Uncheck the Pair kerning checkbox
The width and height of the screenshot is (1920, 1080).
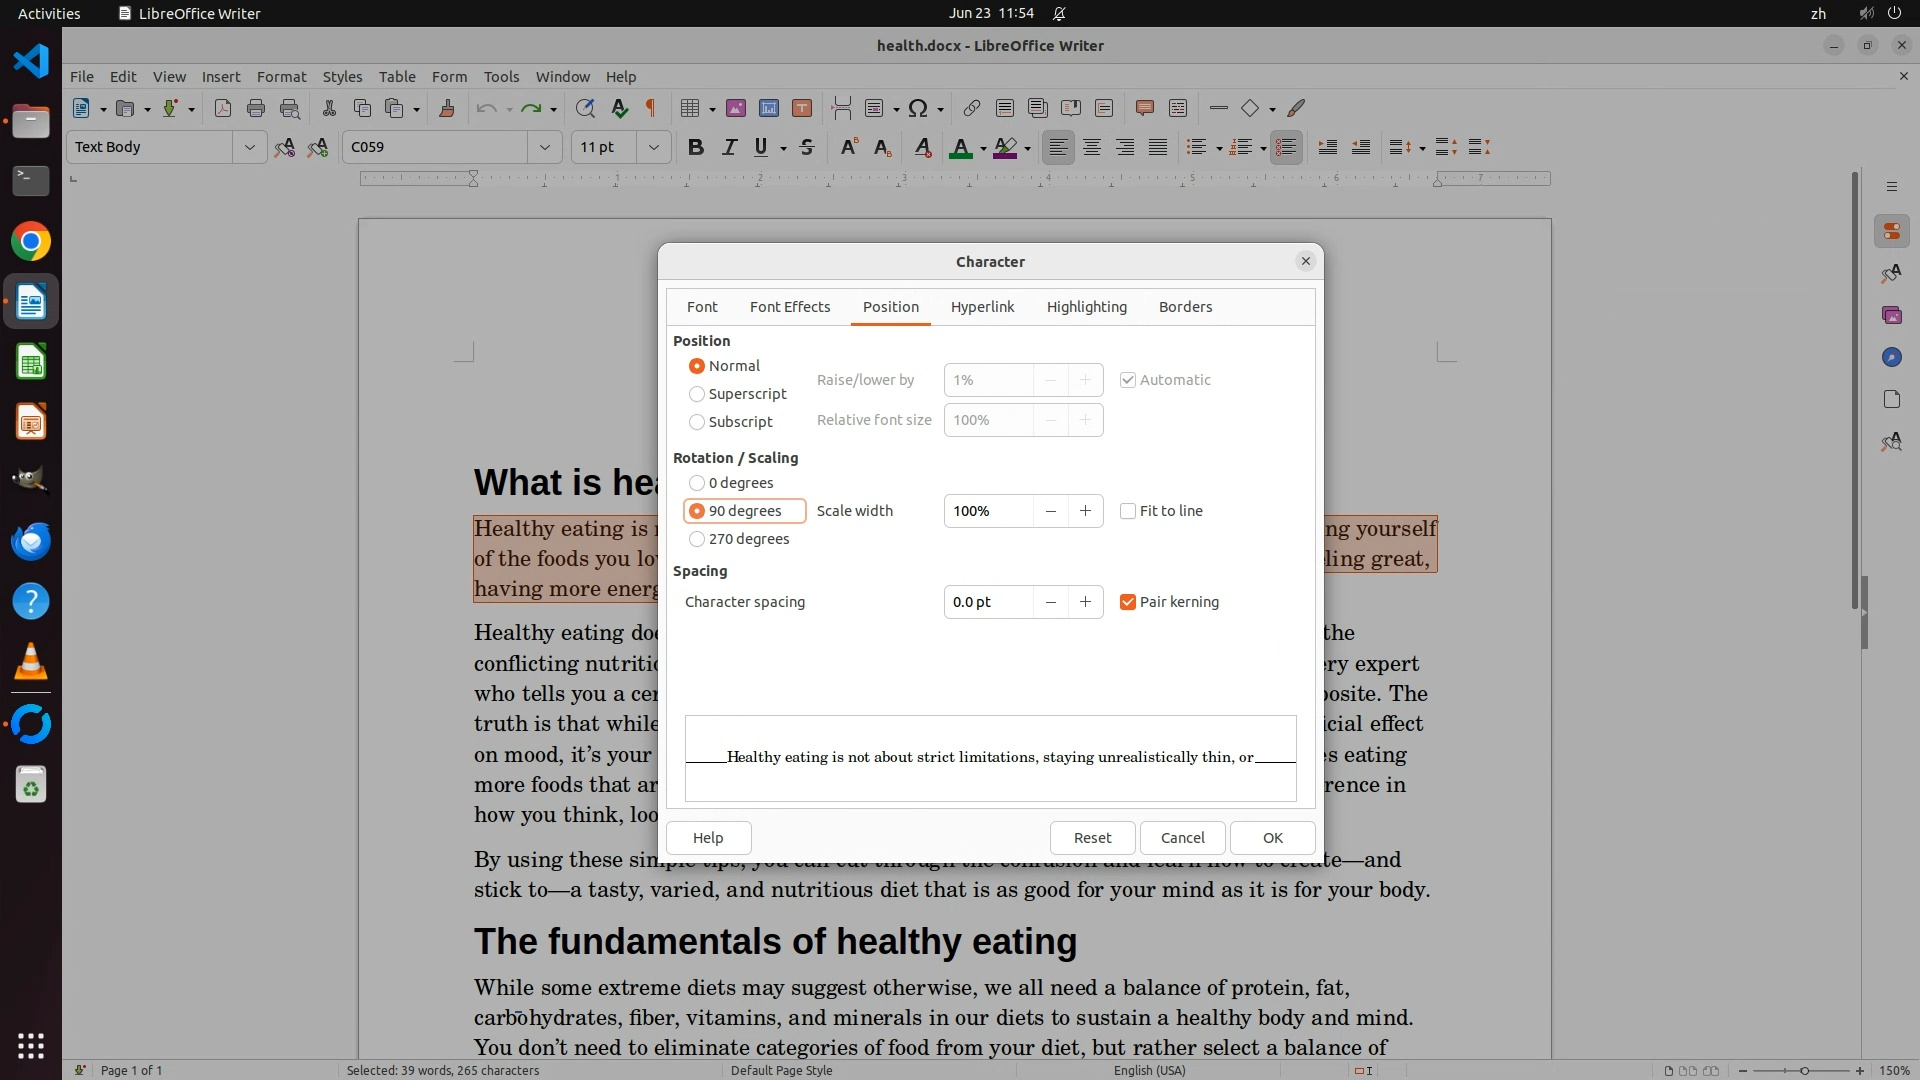[x=1128, y=602]
